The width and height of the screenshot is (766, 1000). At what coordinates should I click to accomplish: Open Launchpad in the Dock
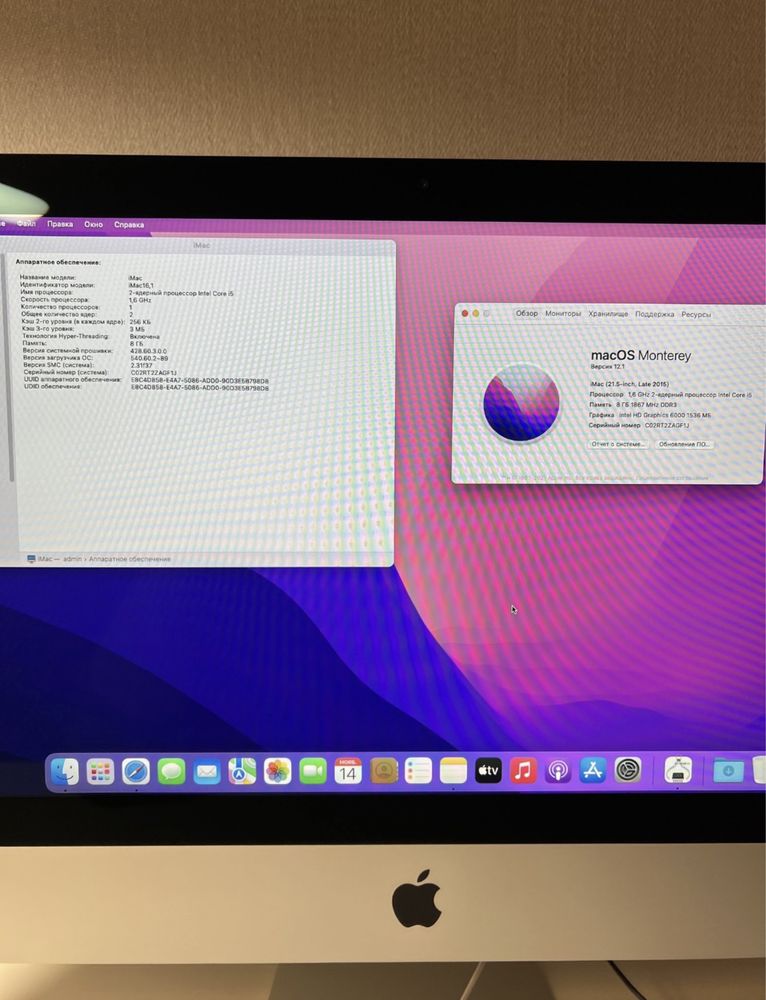tap(100, 772)
